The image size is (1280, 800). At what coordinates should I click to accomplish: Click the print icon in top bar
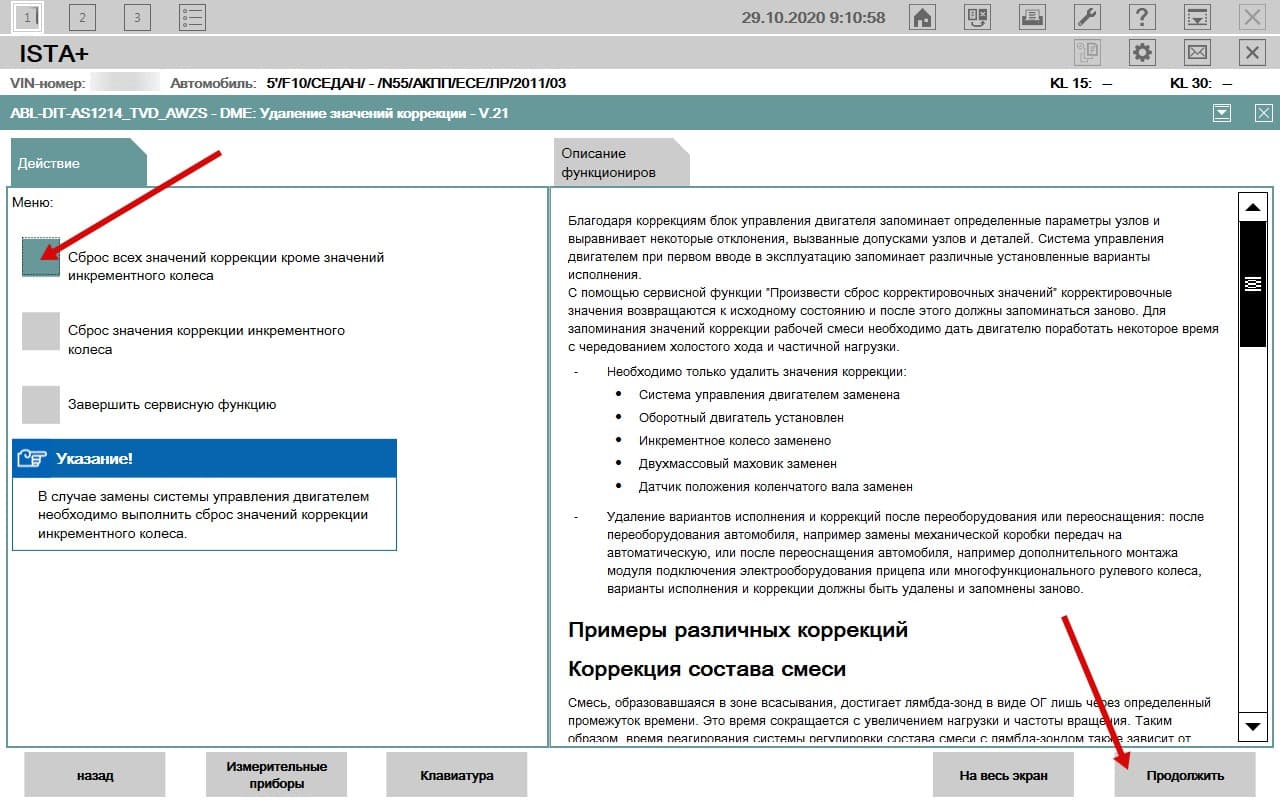pos(1033,16)
